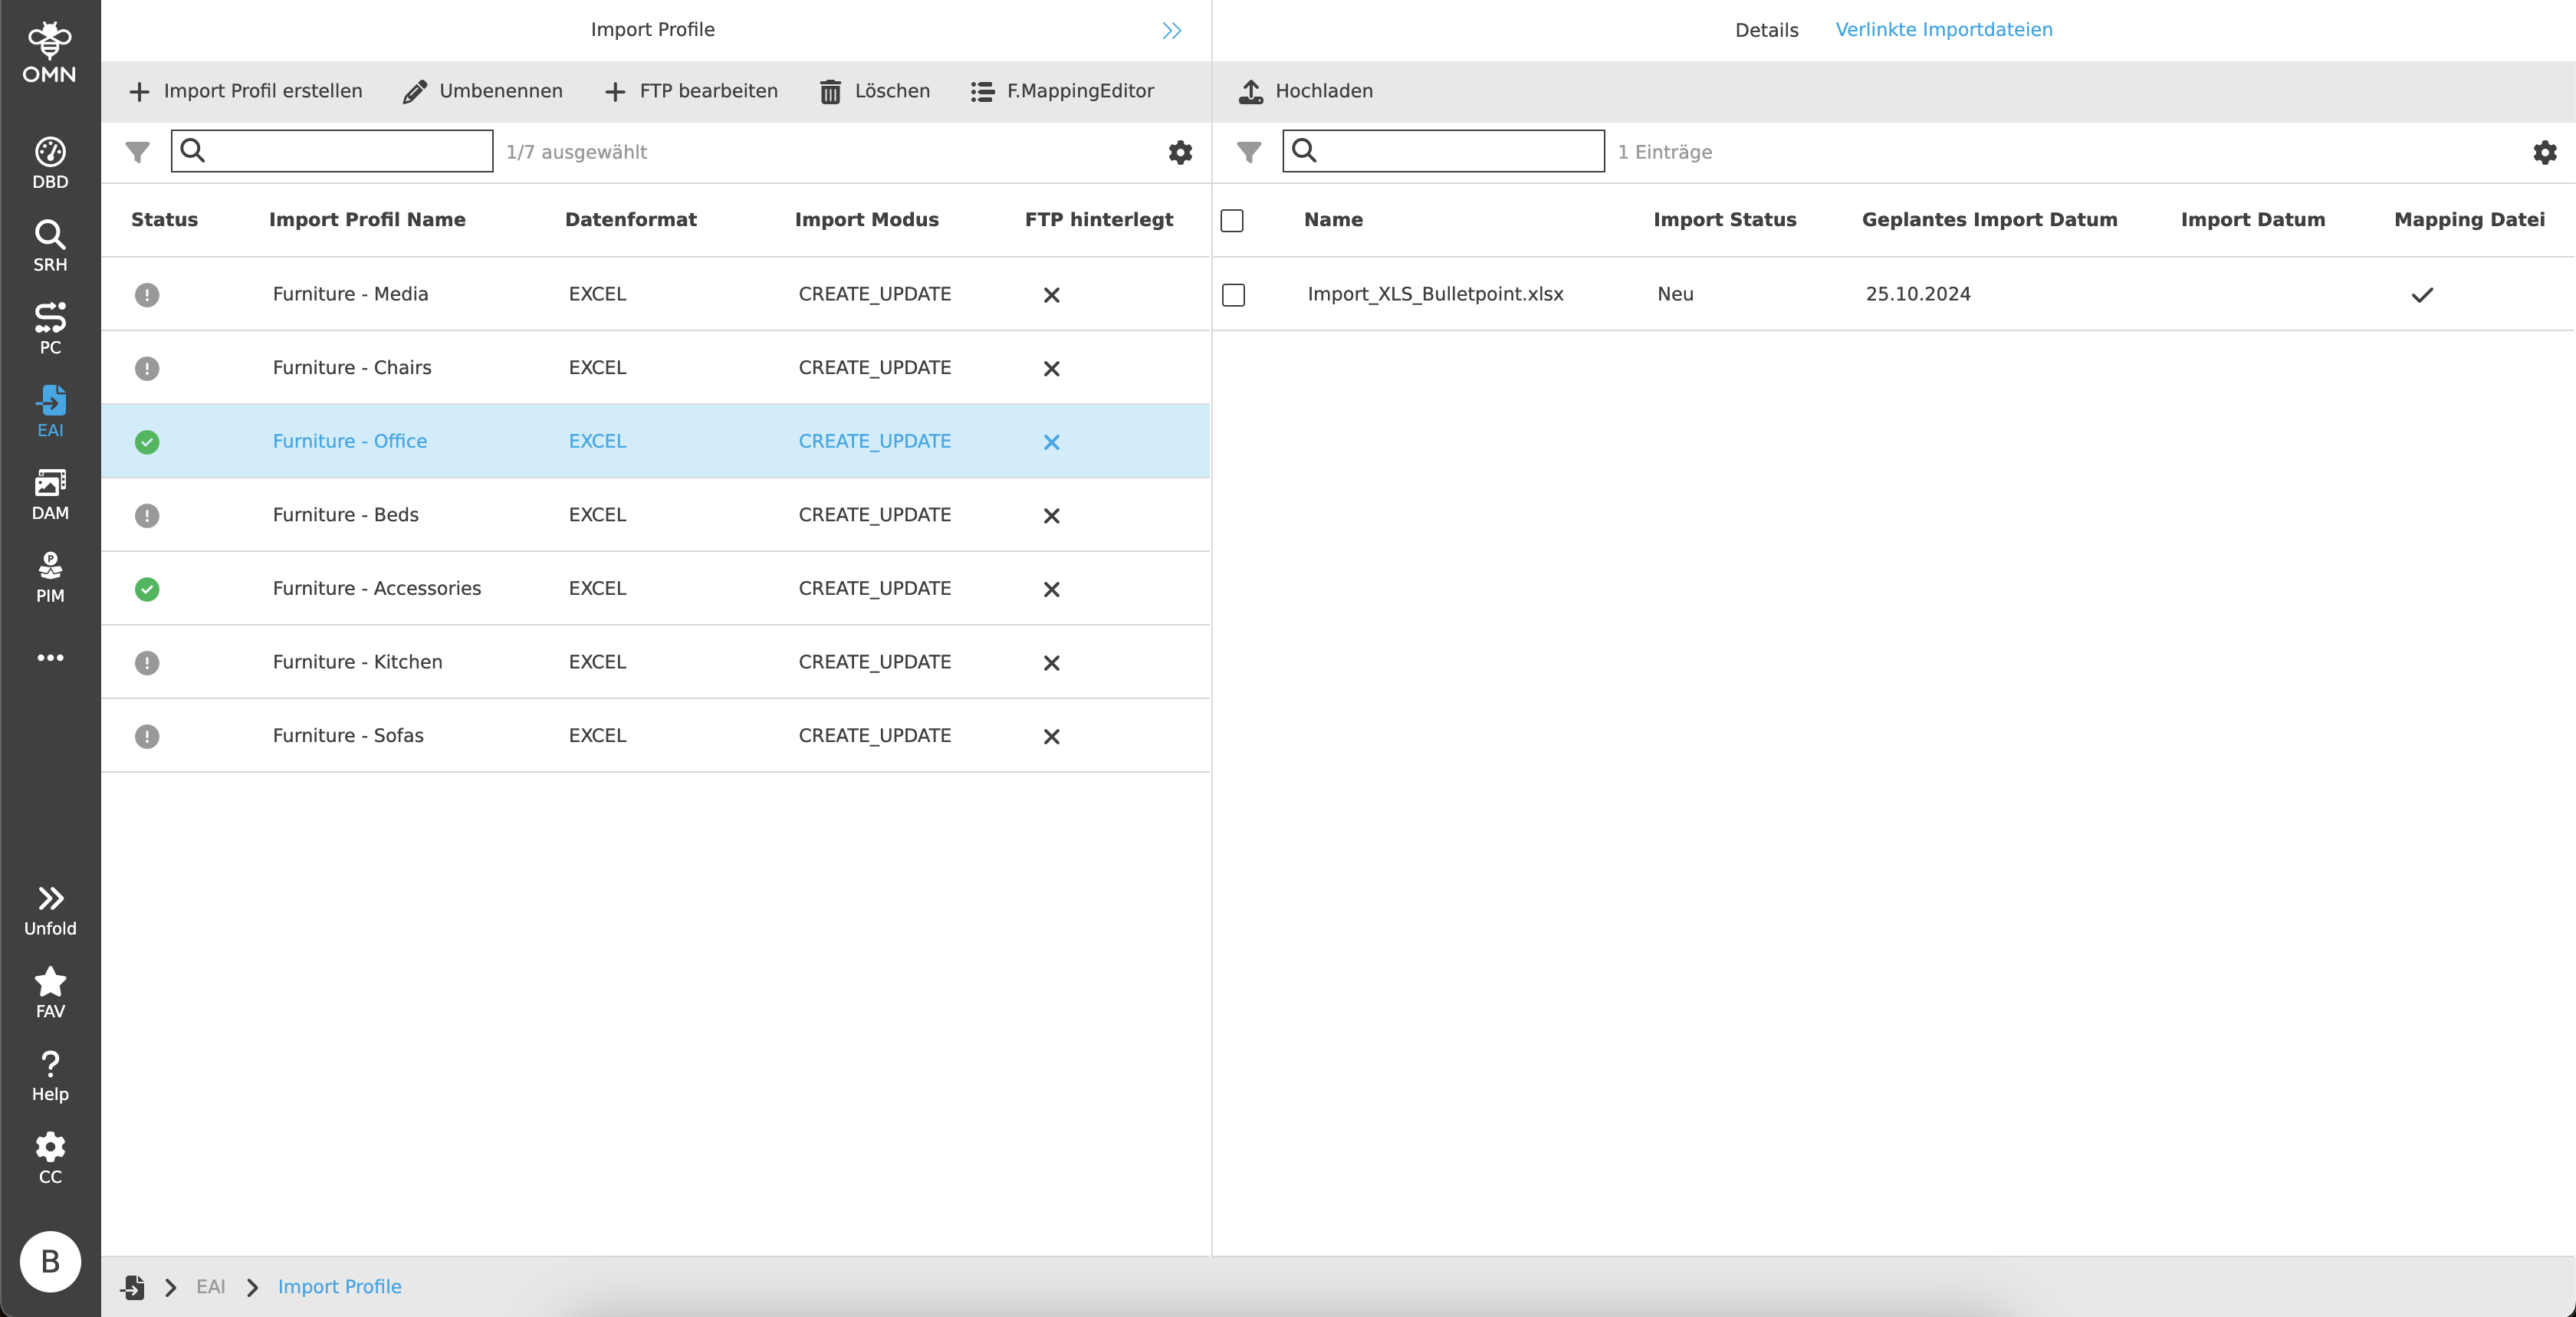Open the EAI module icon
2576x1317 pixels.
[50, 406]
